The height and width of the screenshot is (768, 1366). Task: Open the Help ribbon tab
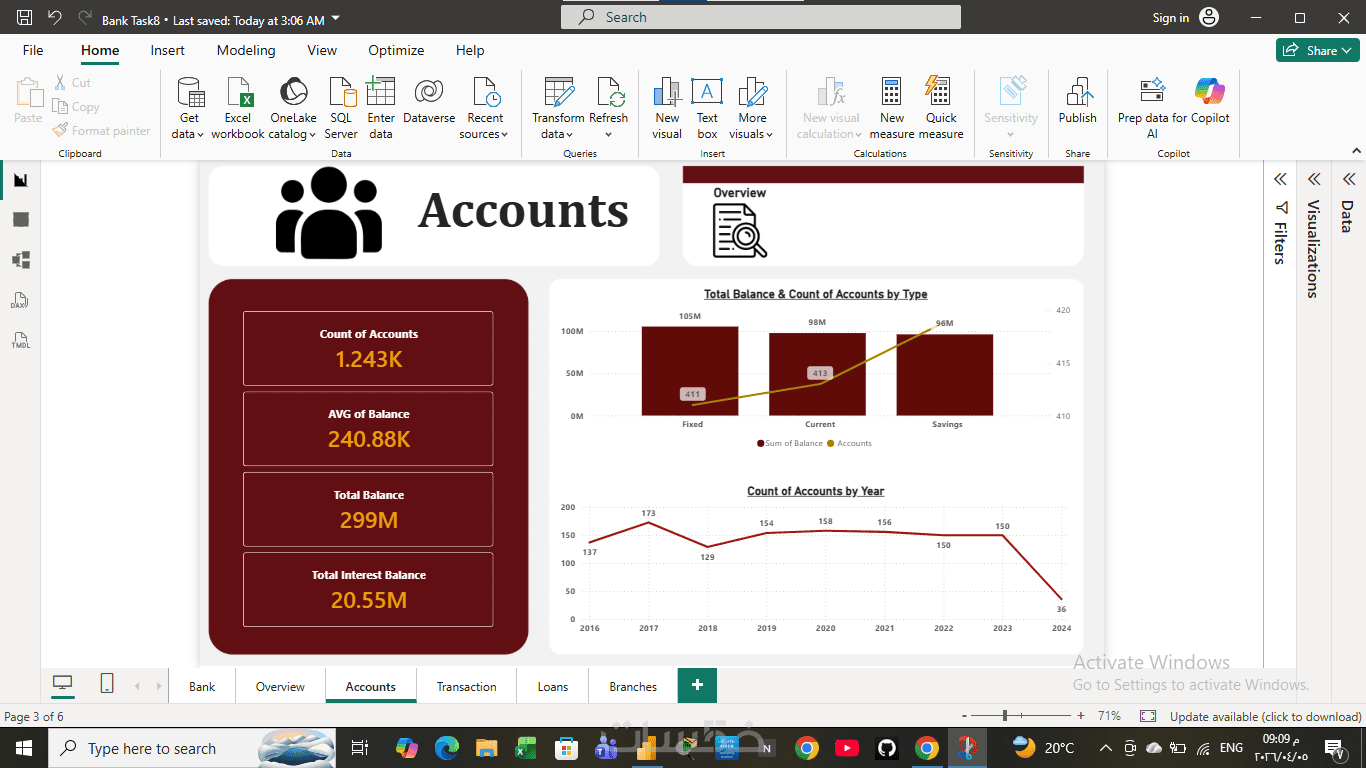pos(470,50)
